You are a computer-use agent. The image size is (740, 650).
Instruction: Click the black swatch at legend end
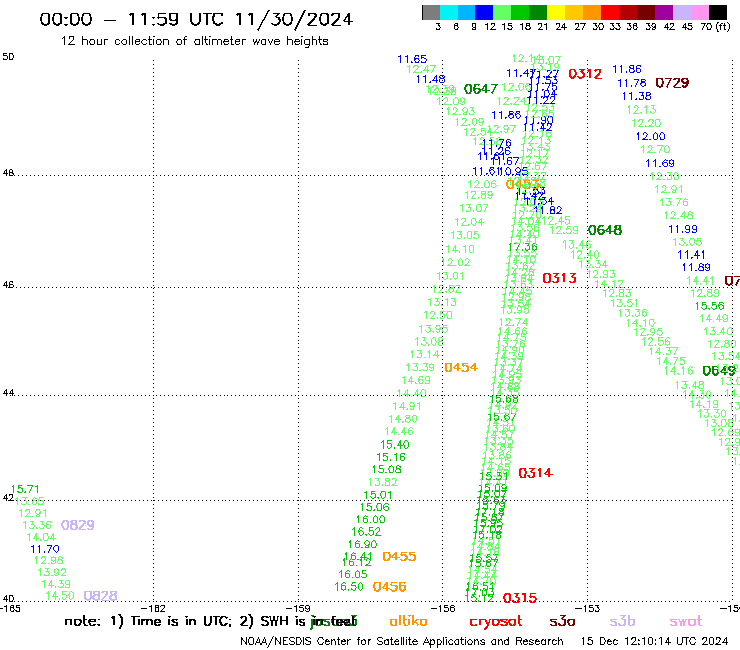[717, 12]
